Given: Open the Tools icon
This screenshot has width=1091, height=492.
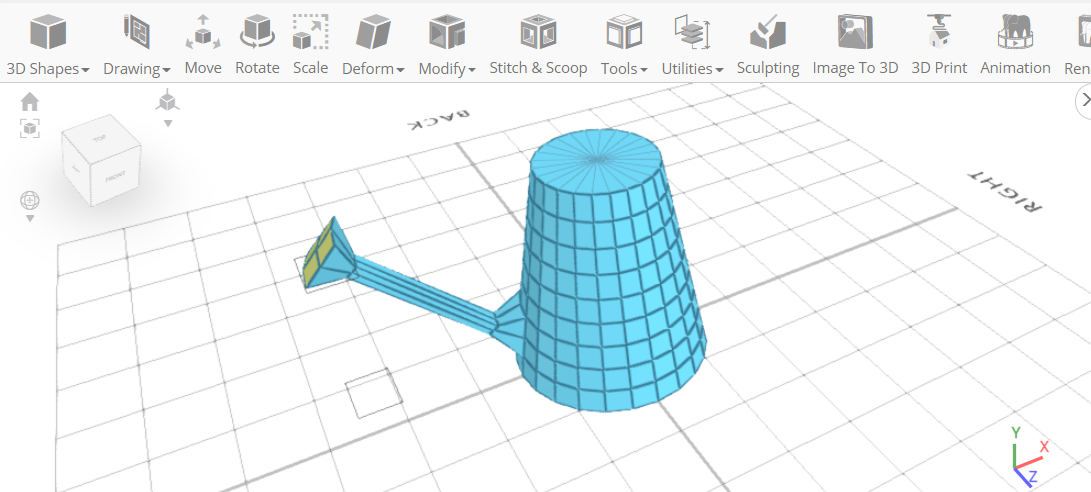Looking at the screenshot, I should point(624,33).
